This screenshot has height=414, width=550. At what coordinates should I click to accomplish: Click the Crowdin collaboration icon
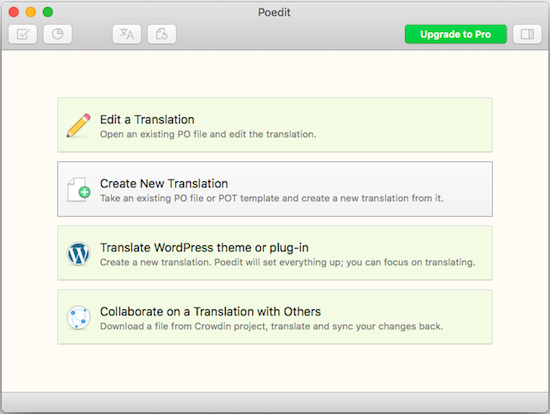[x=79, y=318]
